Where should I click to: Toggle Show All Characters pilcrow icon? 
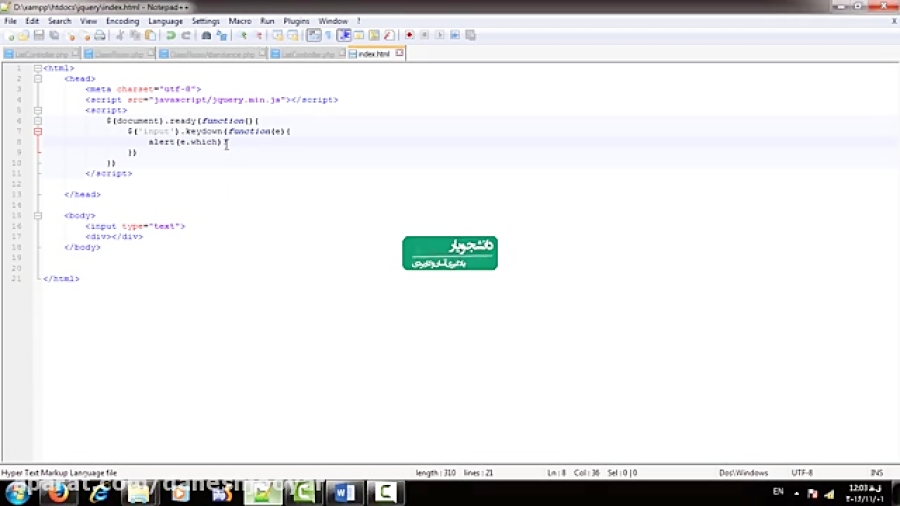point(328,36)
